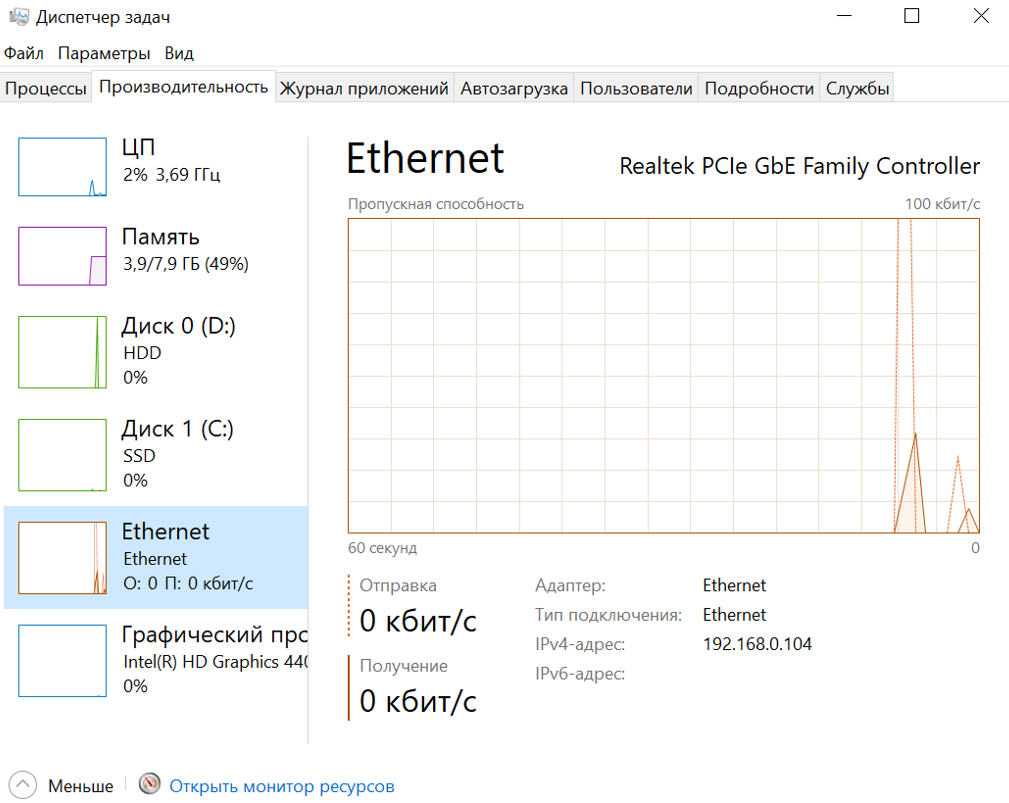Switch to the Журнал приложений tab
Image resolution: width=1009 pixels, height=803 pixels.
[364, 88]
